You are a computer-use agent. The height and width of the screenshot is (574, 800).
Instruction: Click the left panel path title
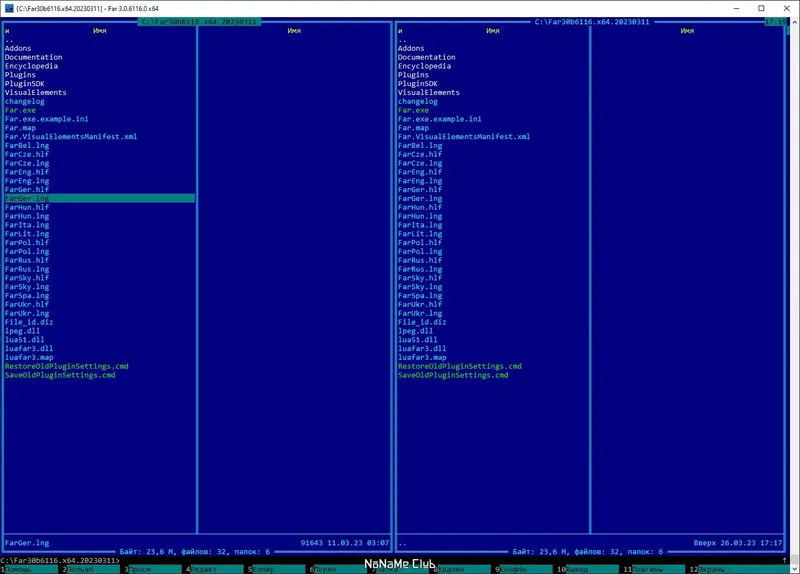[x=199, y=22]
